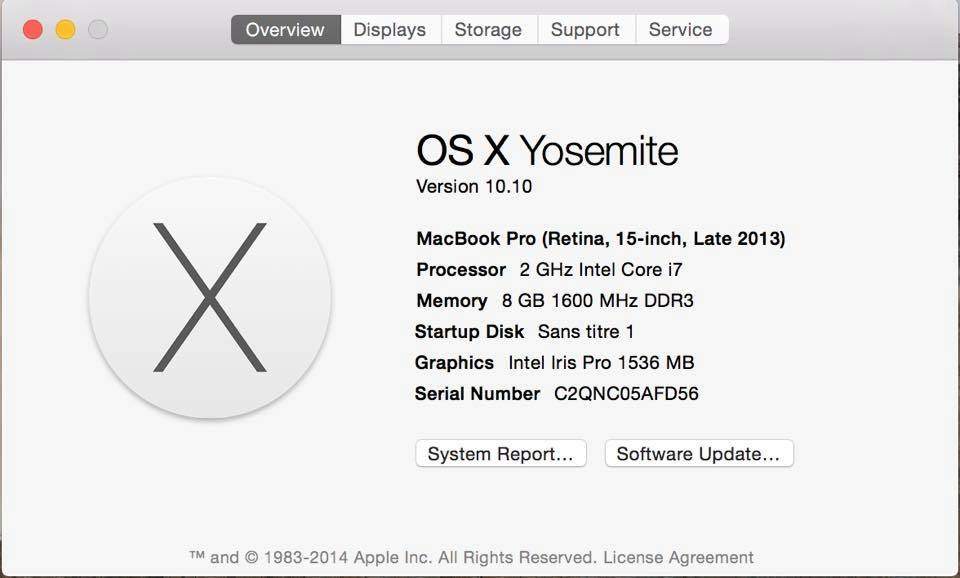Click the MacBook Pro model name line
960x578 pixels.
point(601,238)
